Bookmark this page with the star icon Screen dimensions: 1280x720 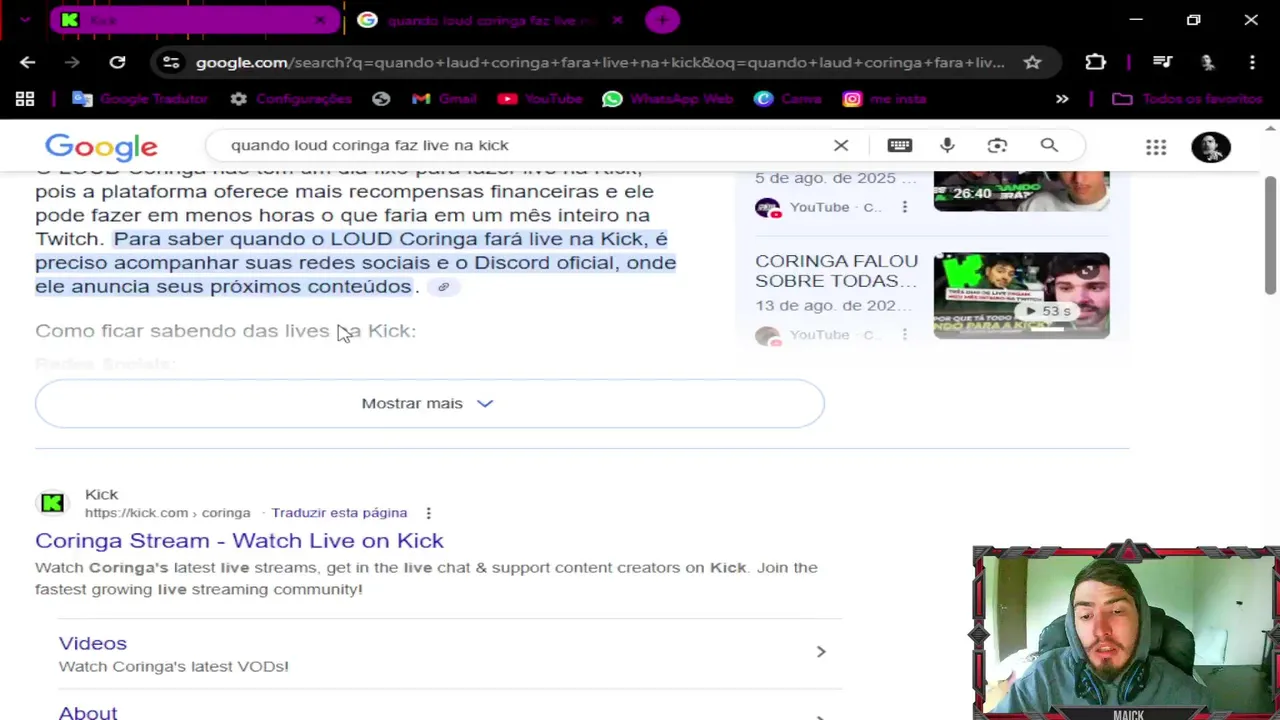click(x=1032, y=62)
